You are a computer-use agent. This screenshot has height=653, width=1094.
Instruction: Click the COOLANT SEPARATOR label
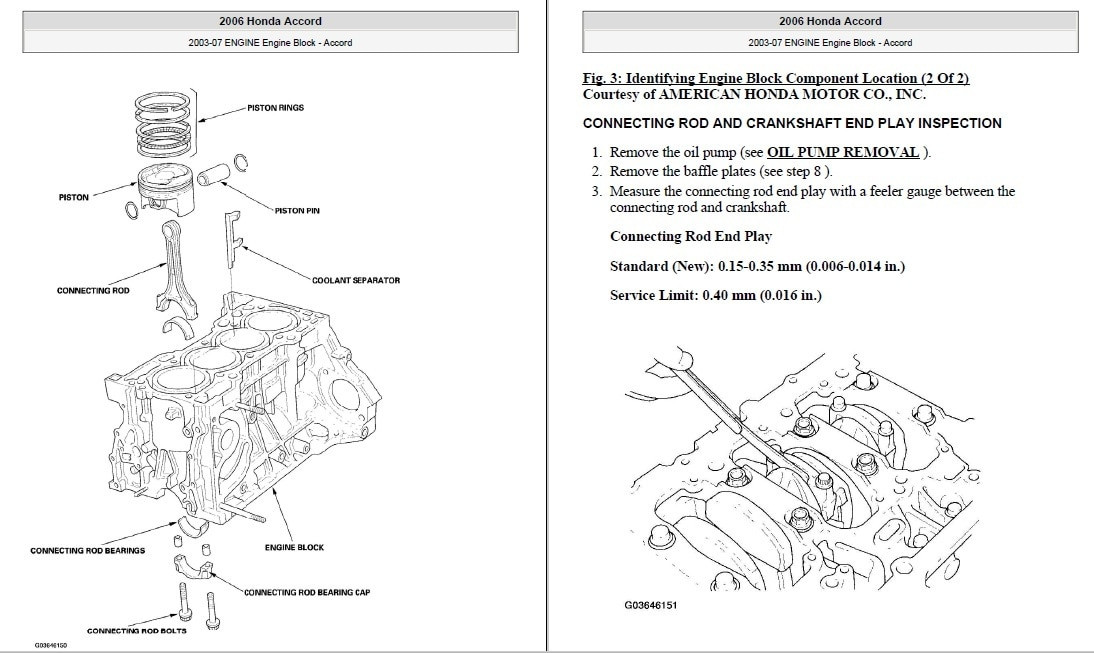coord(355,280)
